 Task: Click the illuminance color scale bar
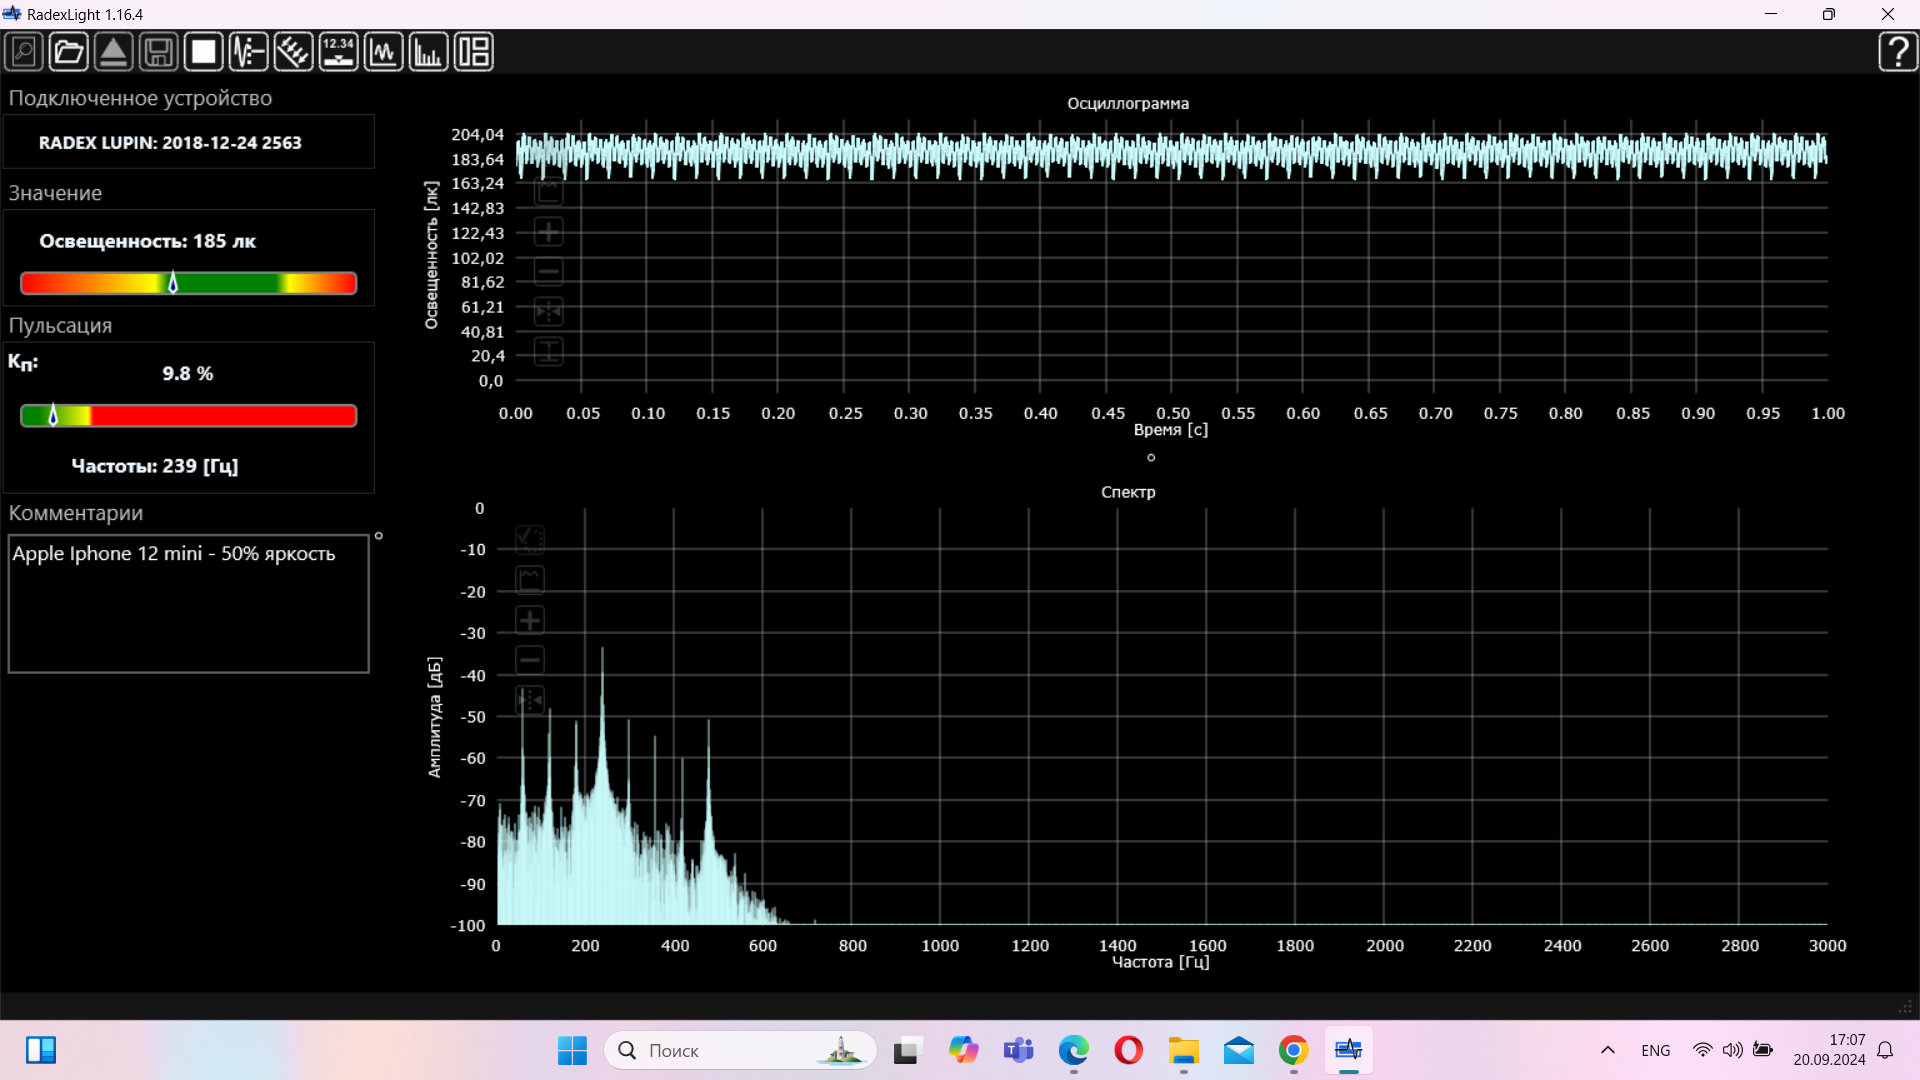tap(189, 283)
